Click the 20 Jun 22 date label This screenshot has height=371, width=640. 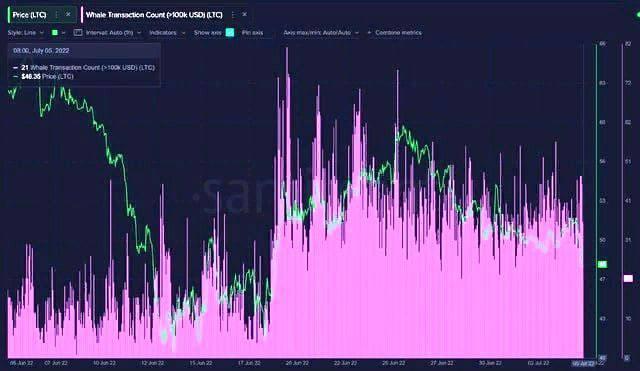(x=297, y=363)
